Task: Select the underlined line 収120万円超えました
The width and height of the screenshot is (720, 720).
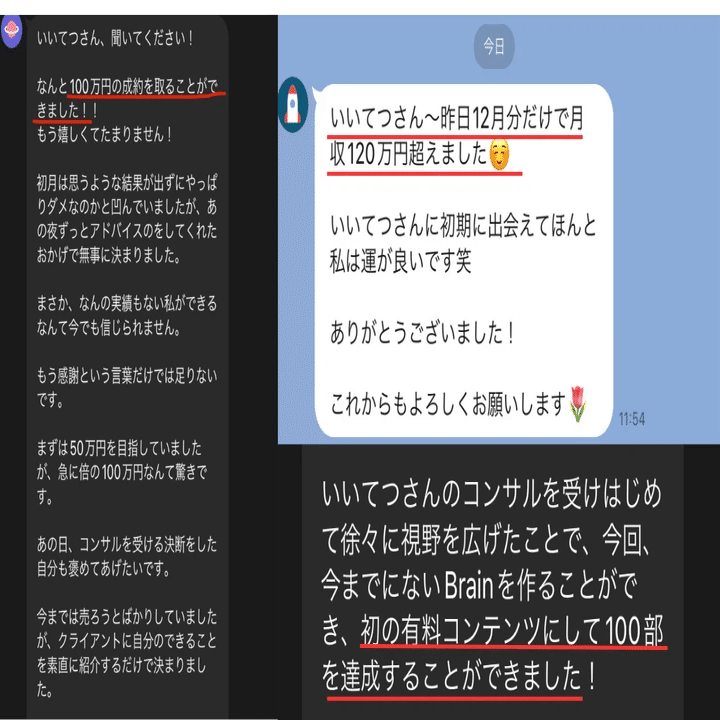Action: point(408,154)
